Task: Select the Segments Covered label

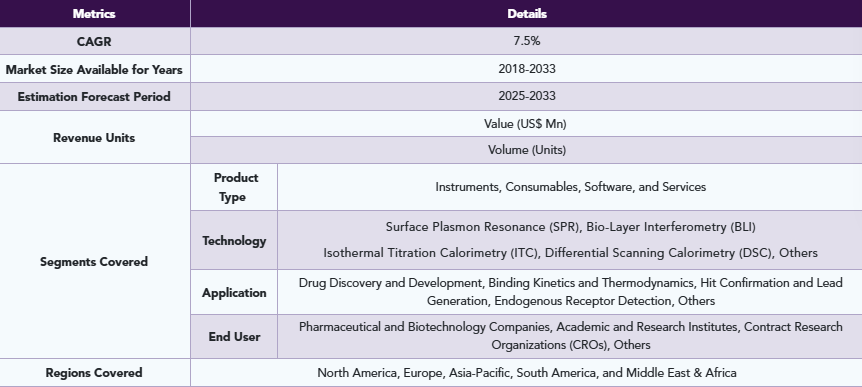Action: 94,262
